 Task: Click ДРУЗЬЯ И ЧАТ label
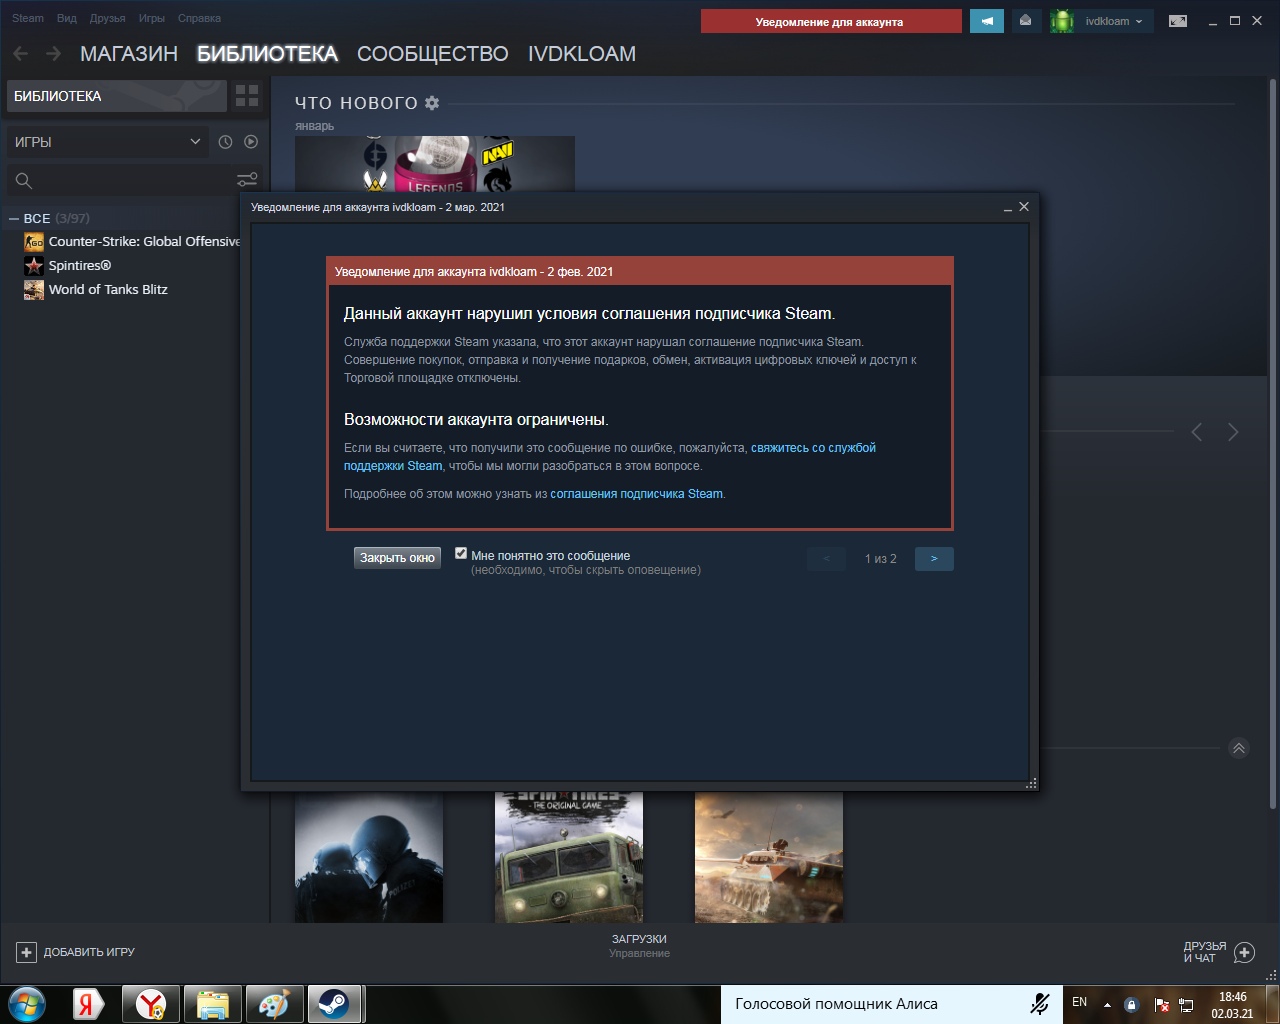pos(1204,952)
